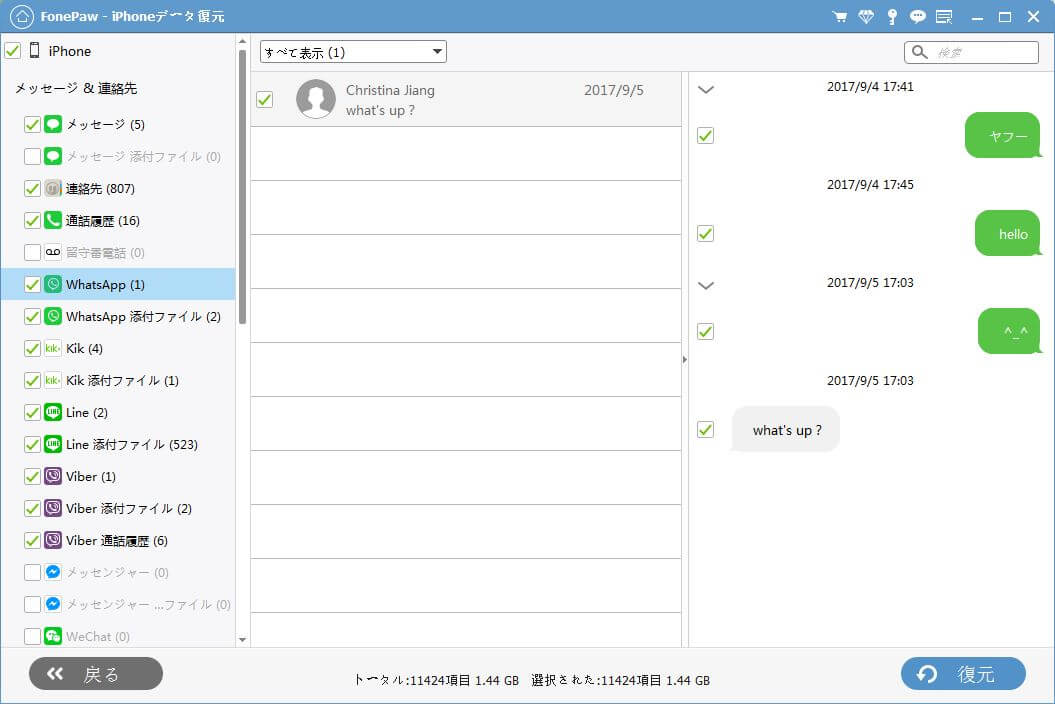Uncheck the メッセージ (5) checkbox
The width and height of the screenshot is (1055, 704).
[x=32, y=125]
